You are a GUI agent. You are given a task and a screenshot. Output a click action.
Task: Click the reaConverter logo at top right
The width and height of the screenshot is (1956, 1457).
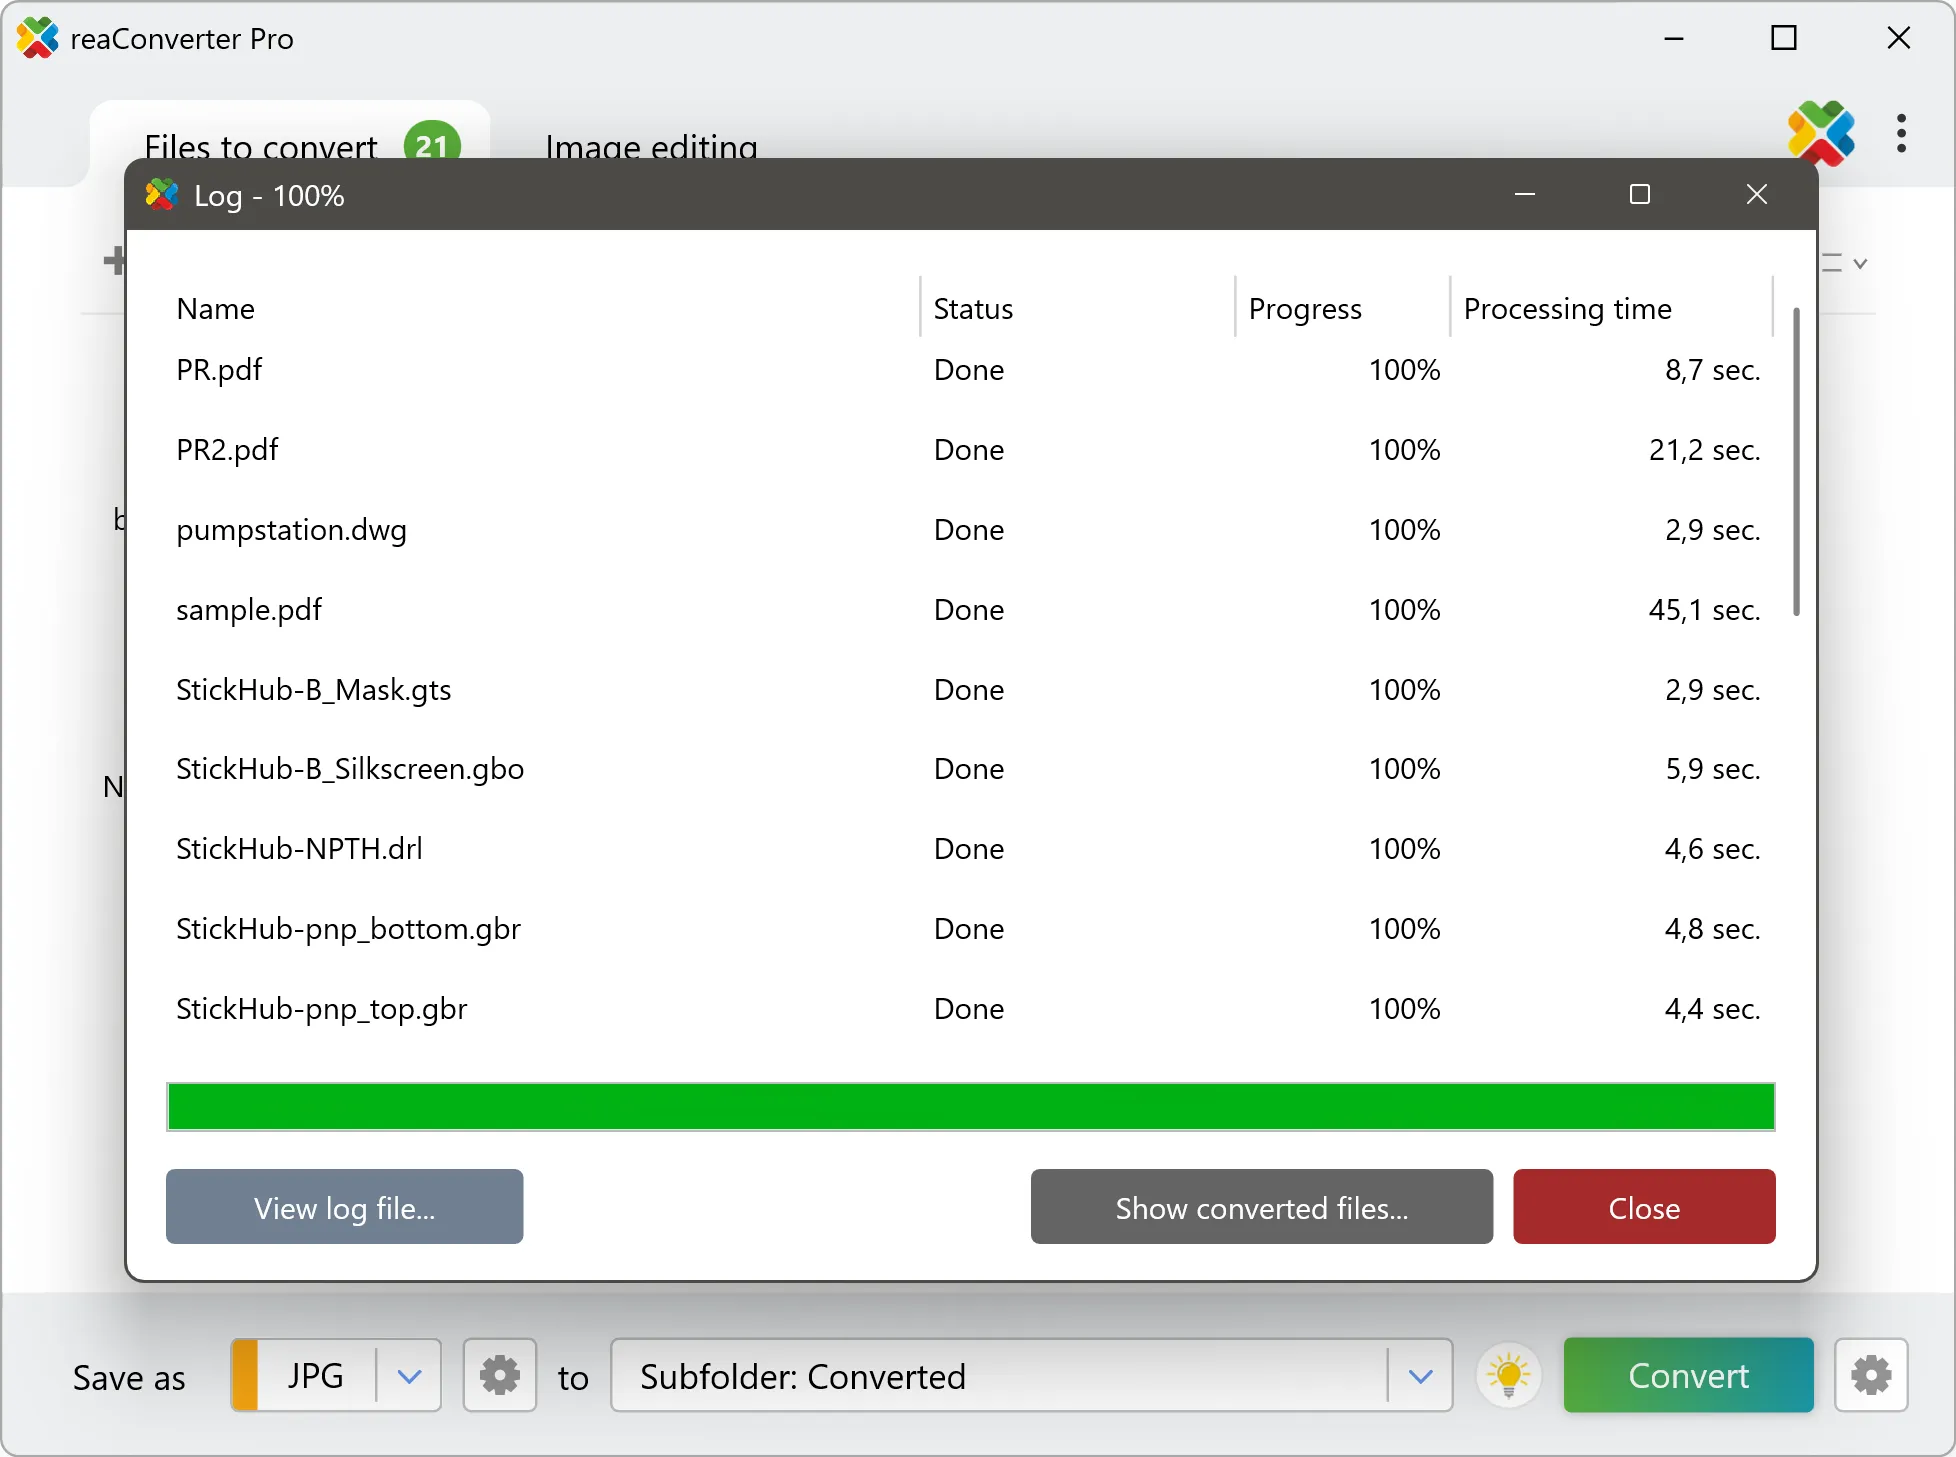(x=1820, y=133)
